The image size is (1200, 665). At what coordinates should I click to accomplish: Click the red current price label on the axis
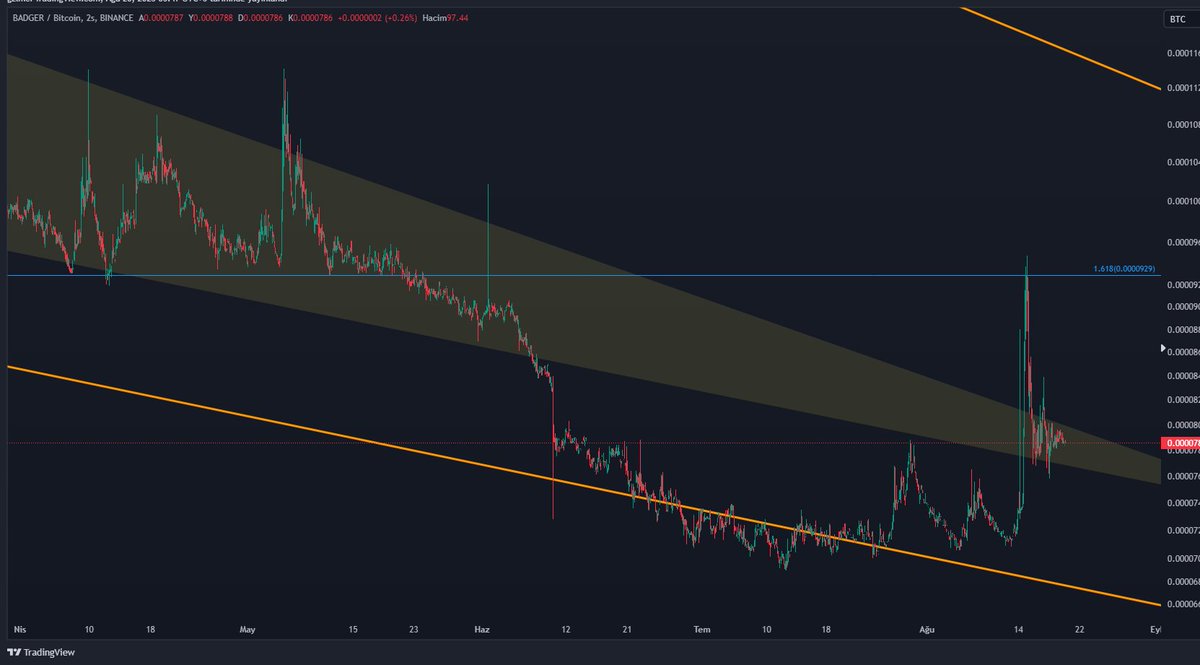click(1181, 443)
